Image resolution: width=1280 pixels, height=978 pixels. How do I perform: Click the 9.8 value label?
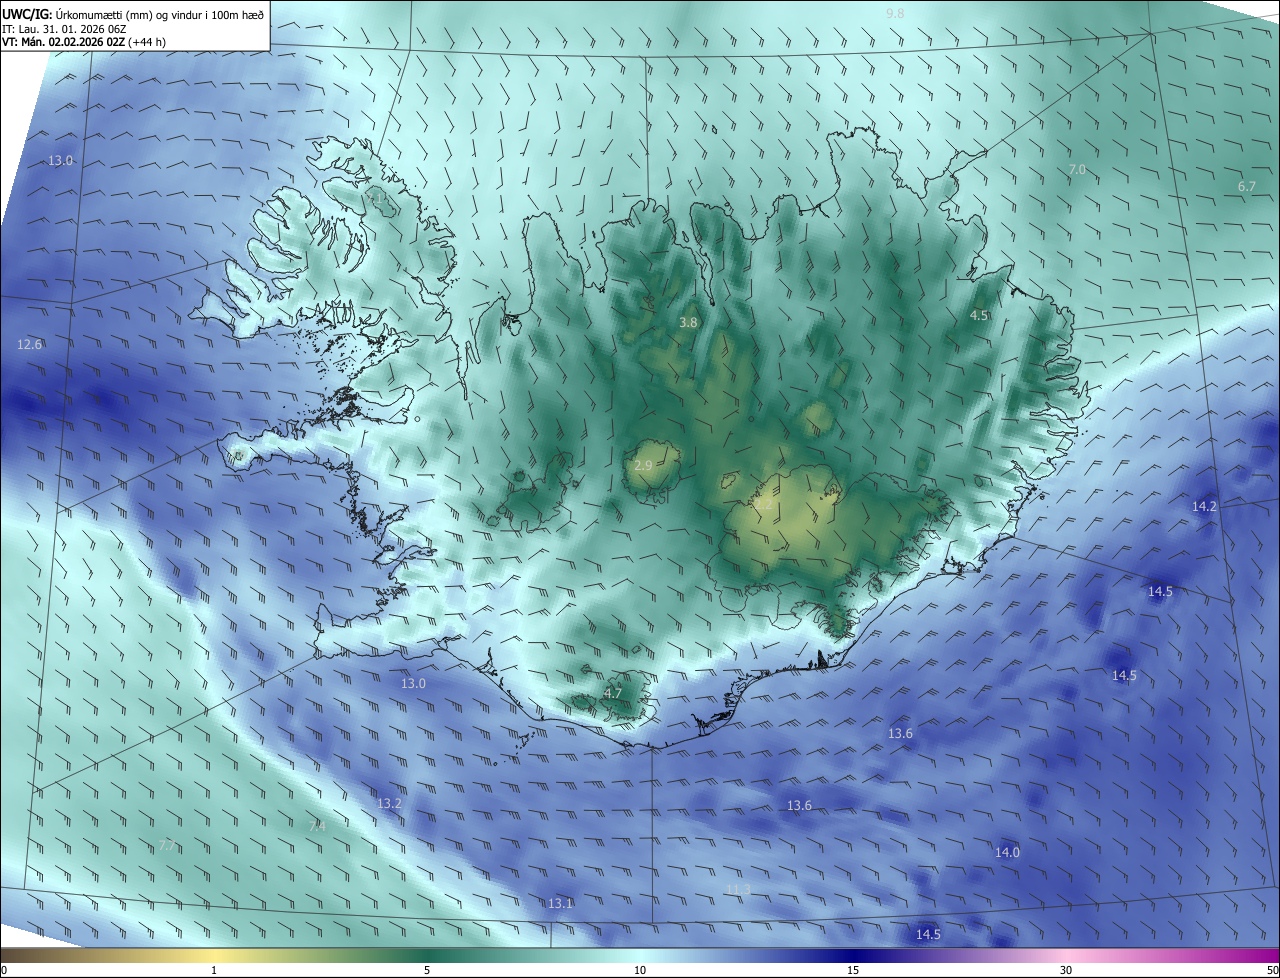895,13
